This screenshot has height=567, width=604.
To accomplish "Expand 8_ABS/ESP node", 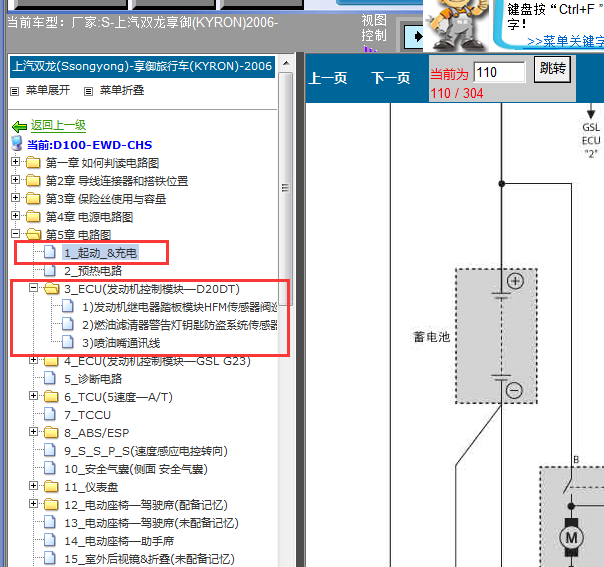I will click(34, 431).
